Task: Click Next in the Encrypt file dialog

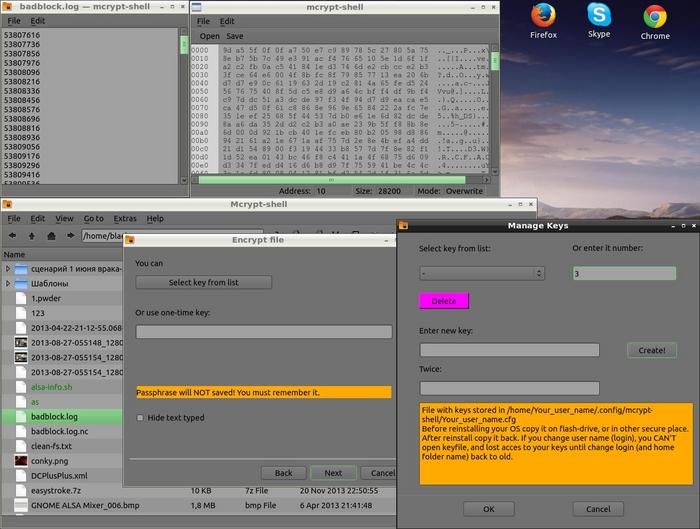Action: [x=333, y=473]
